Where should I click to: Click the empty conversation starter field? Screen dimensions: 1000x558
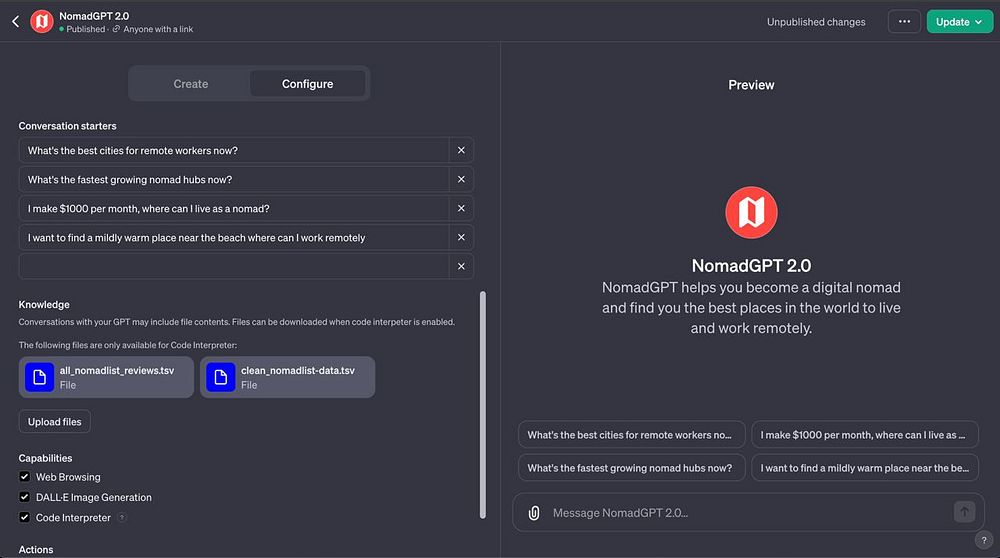(234, 267)
